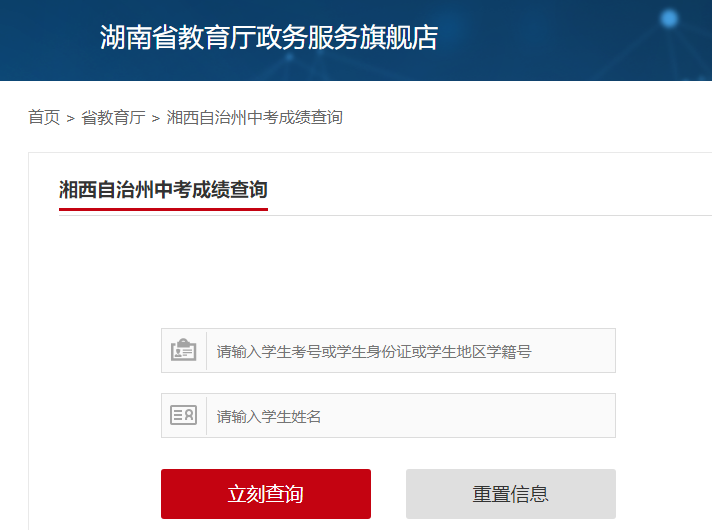Click 湘西自治州中考成绩查询 in the breadcrumb trail

tap(254, 118)
